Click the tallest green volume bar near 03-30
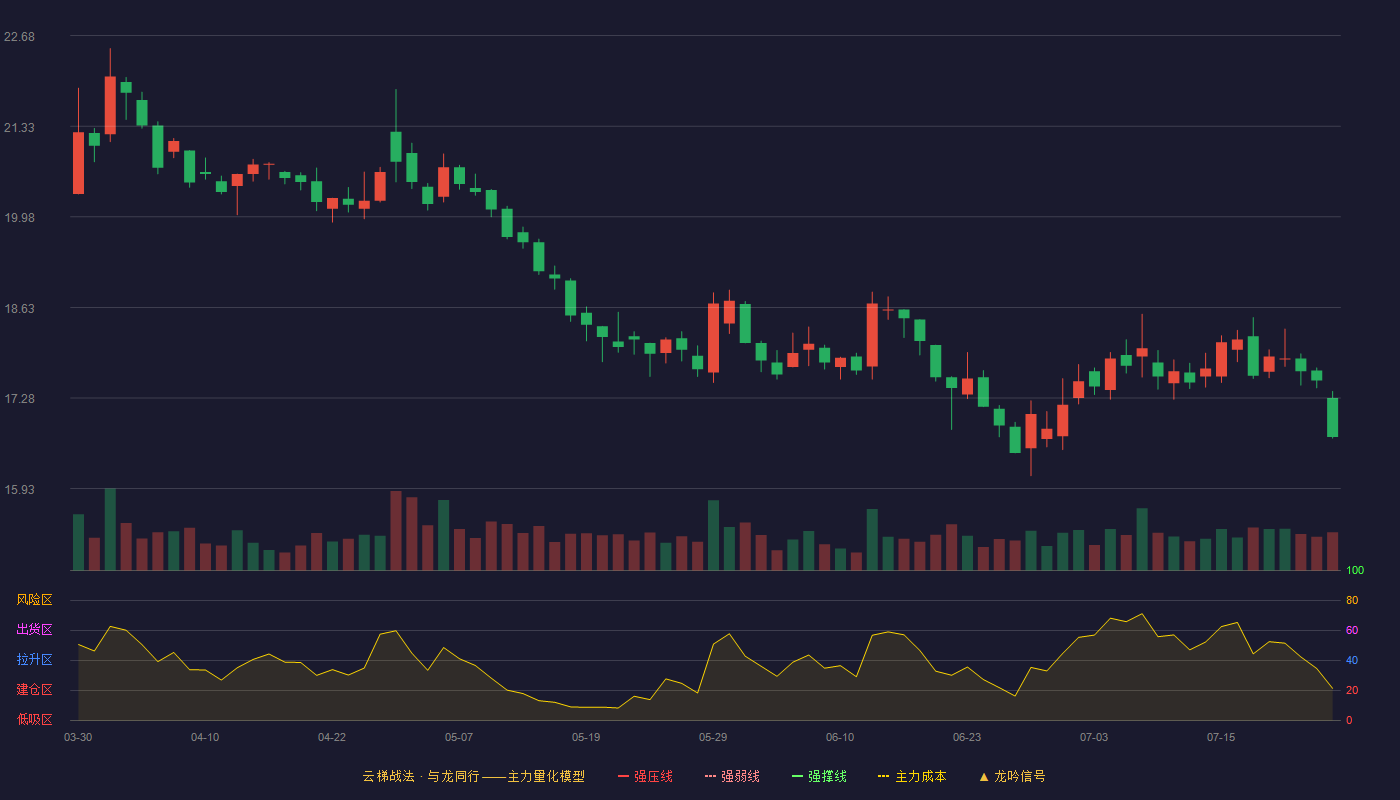Viewport: 1400px width, 800px height. [x=110, y=529]
